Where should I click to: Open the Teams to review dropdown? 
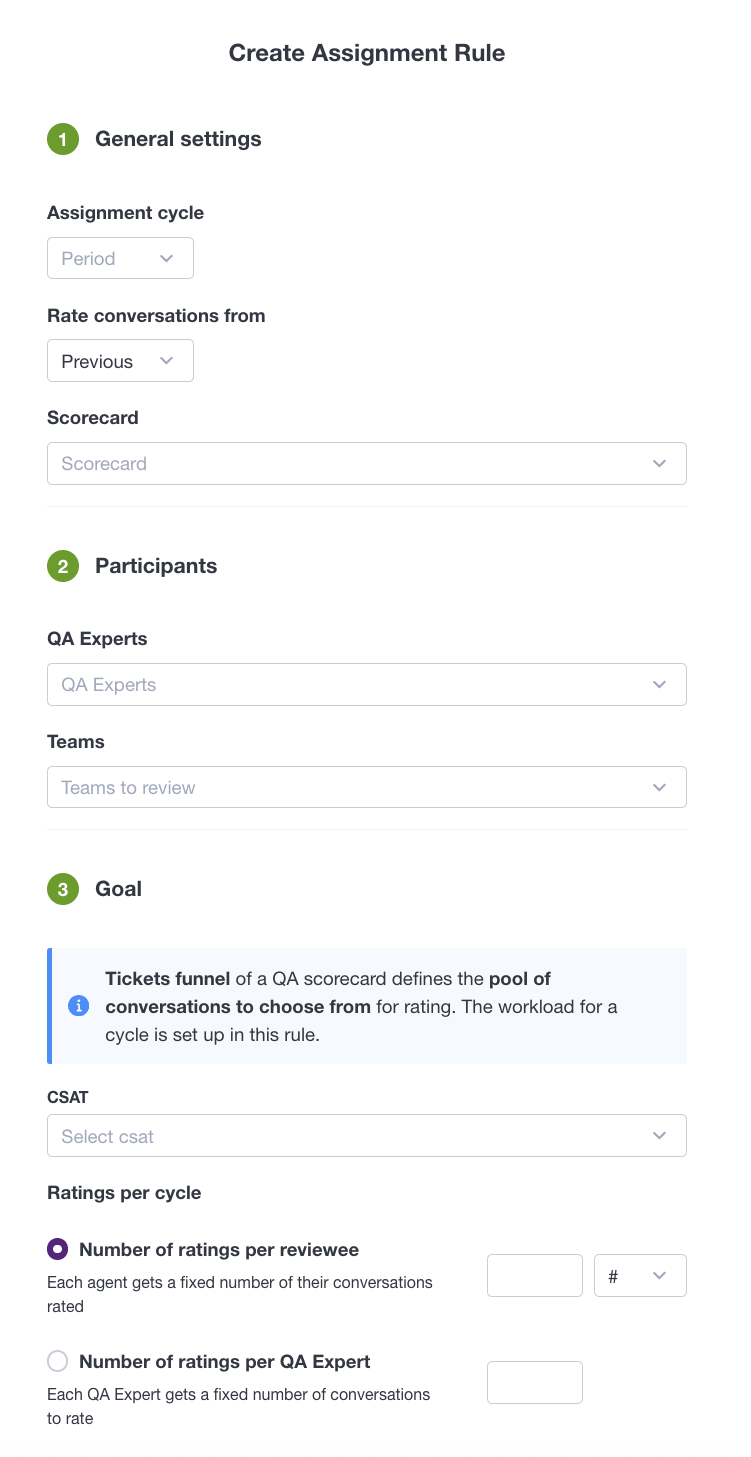367,788
